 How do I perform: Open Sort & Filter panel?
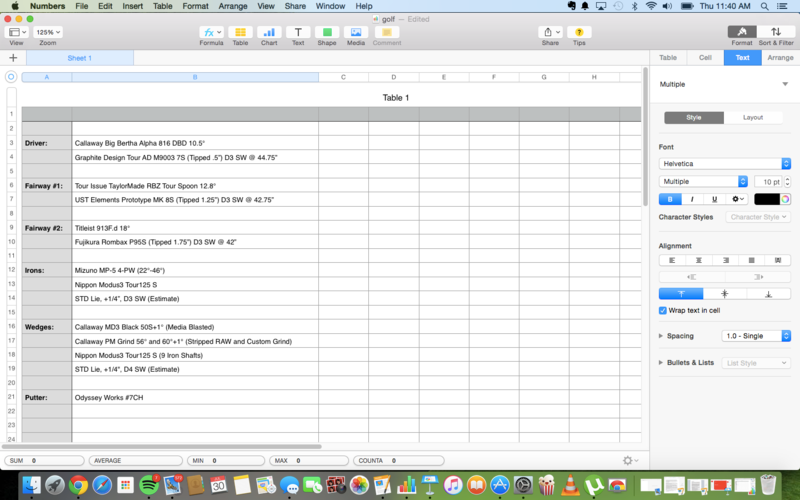coord(776,32)
